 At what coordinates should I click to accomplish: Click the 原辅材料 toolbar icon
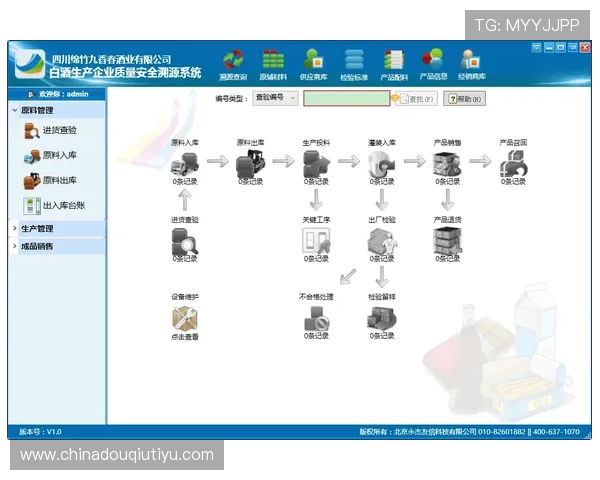tap(273, 62)
